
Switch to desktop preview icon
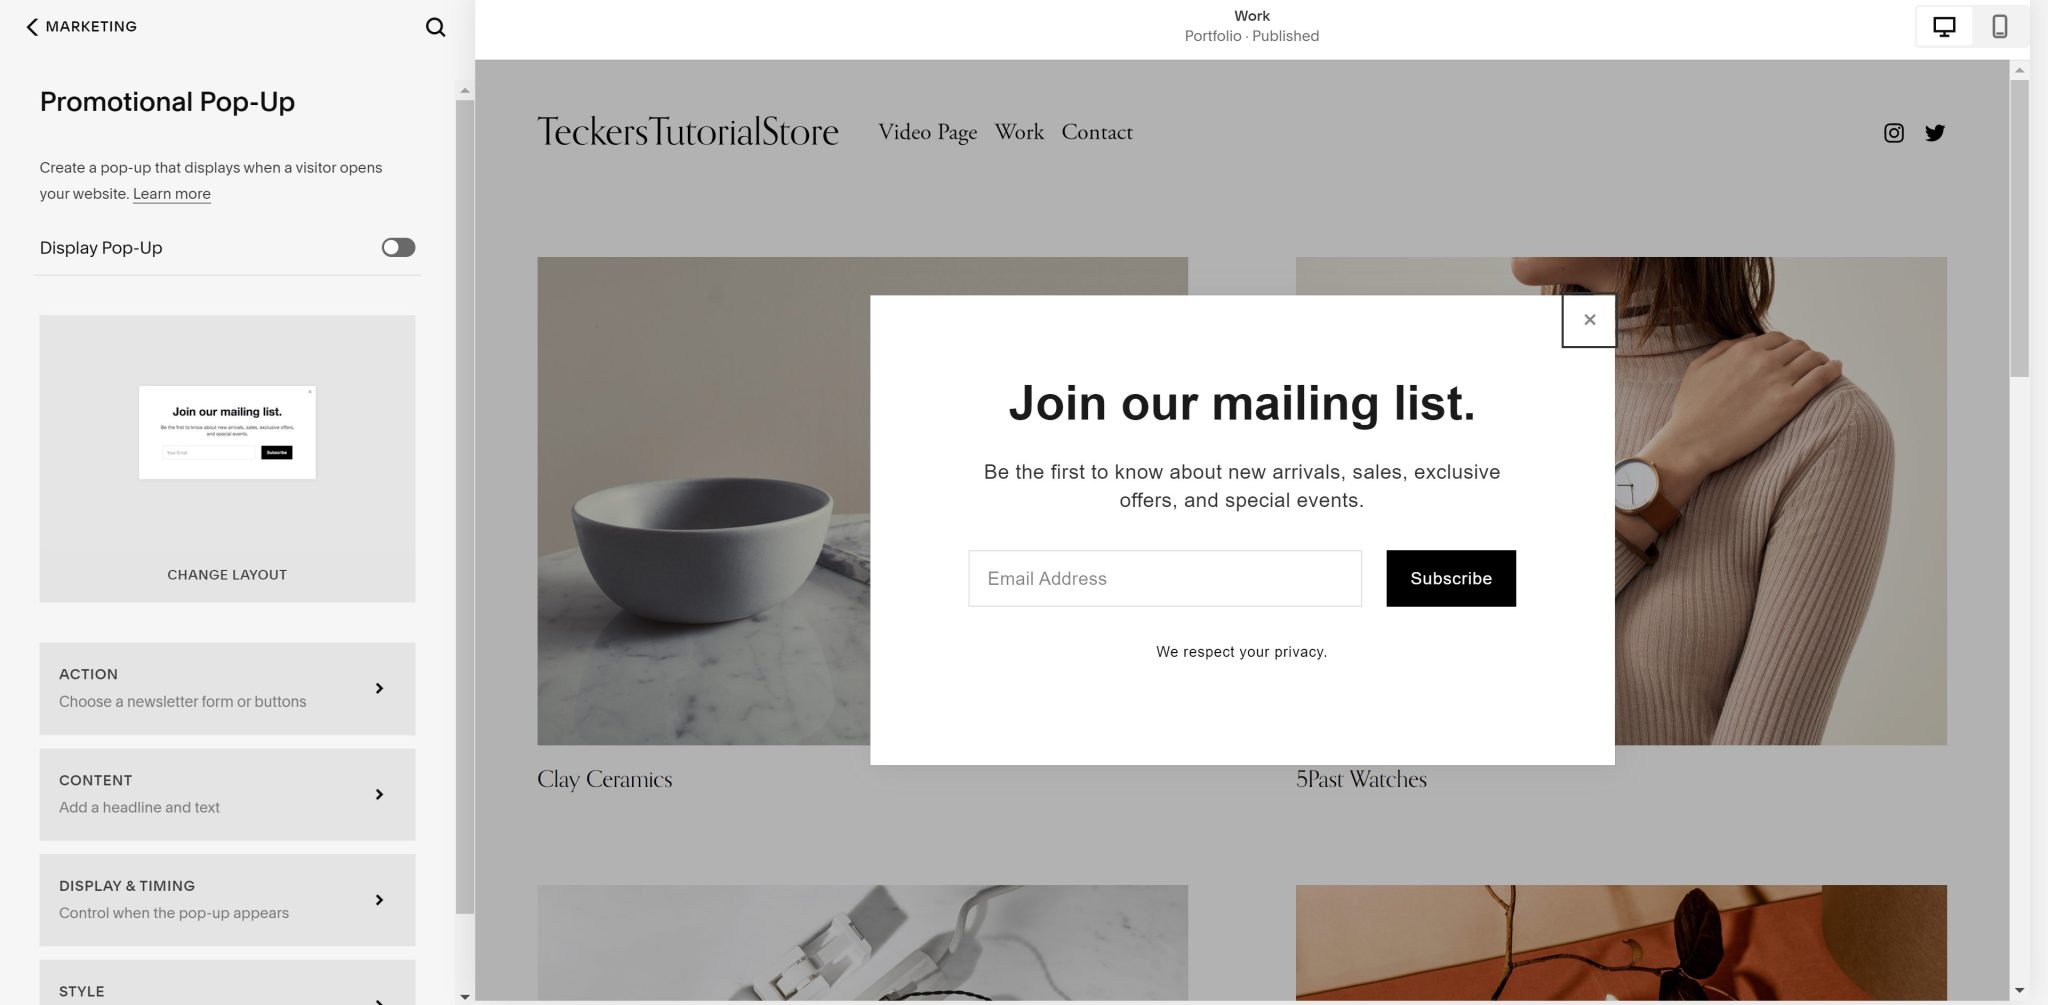[1944, 27]
